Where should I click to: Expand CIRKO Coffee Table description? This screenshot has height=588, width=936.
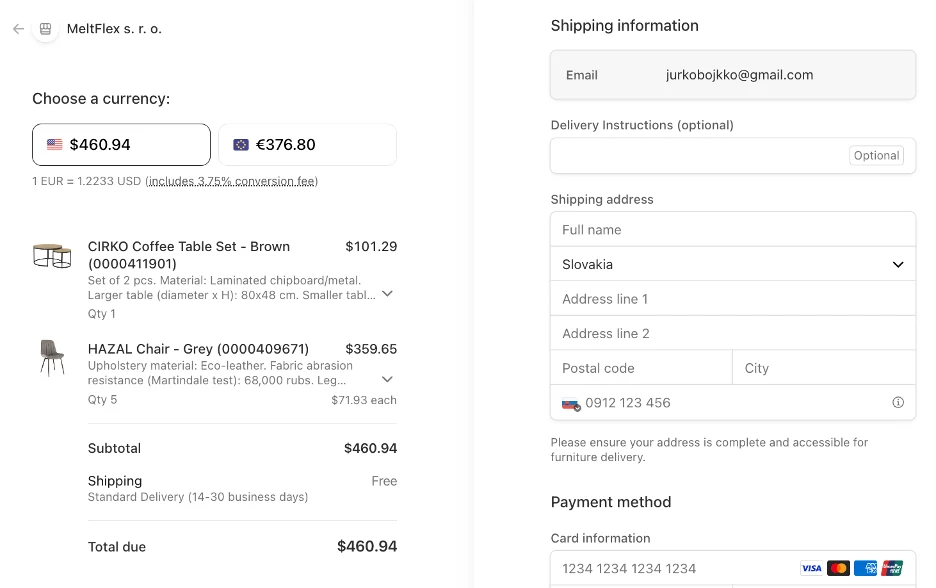[388, 294]
